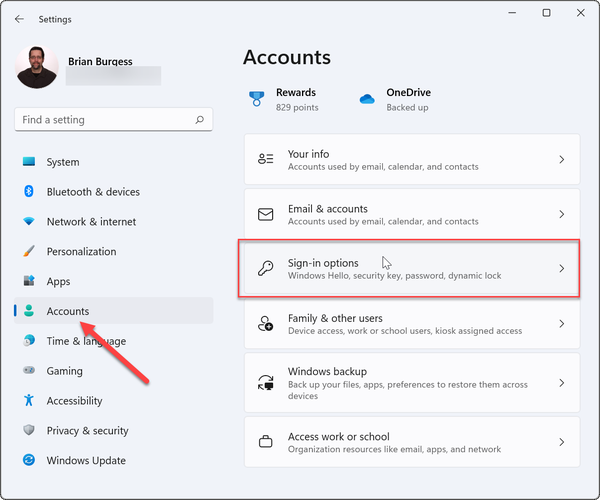
Task: Open Personalization in the sidebar
Action: [81, 252]
